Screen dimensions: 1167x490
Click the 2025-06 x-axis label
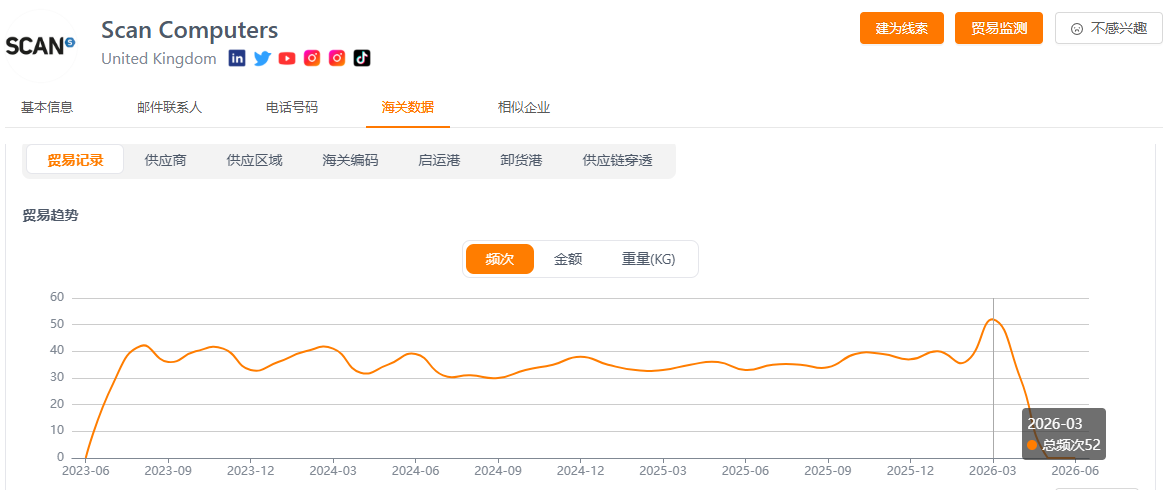pyautogui.click(x=746, y=471)
